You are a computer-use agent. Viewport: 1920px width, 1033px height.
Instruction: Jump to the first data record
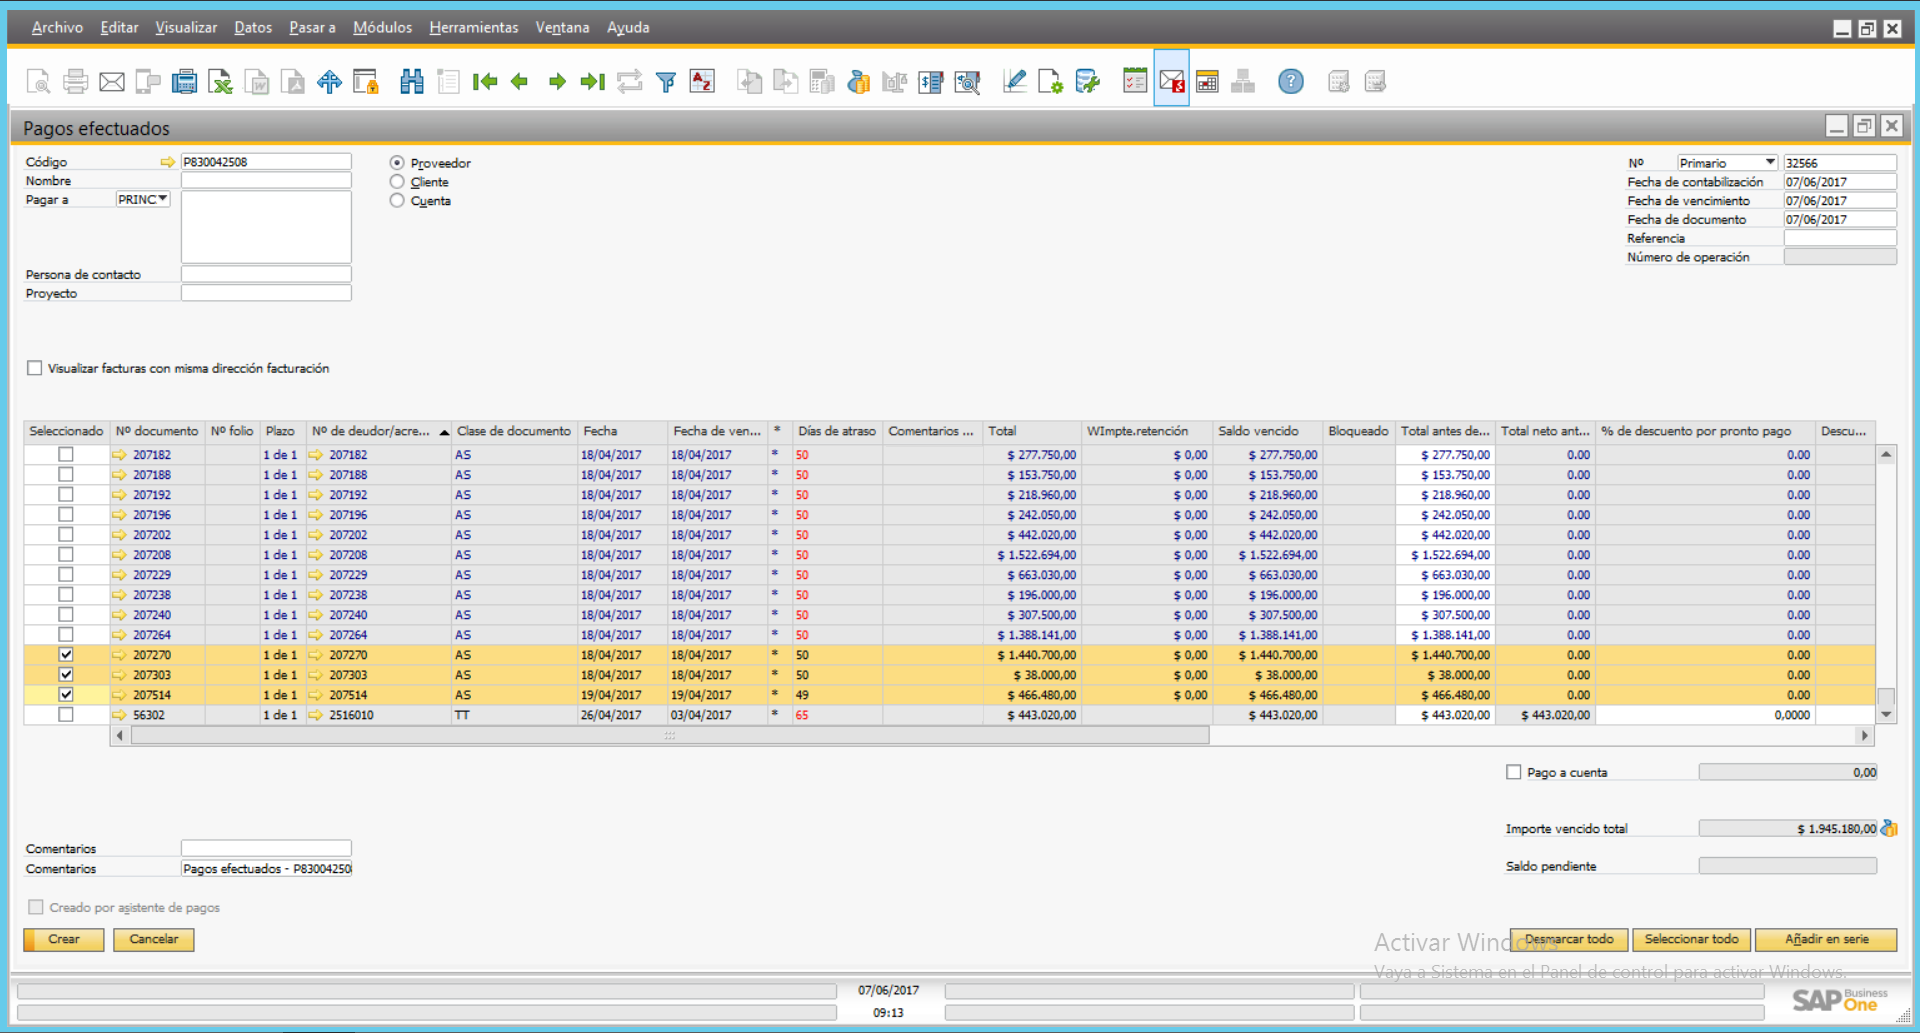tap(485, 82)
